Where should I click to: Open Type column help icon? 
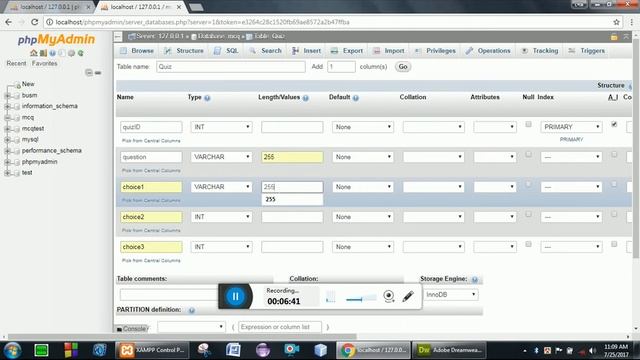pos(207,98)
